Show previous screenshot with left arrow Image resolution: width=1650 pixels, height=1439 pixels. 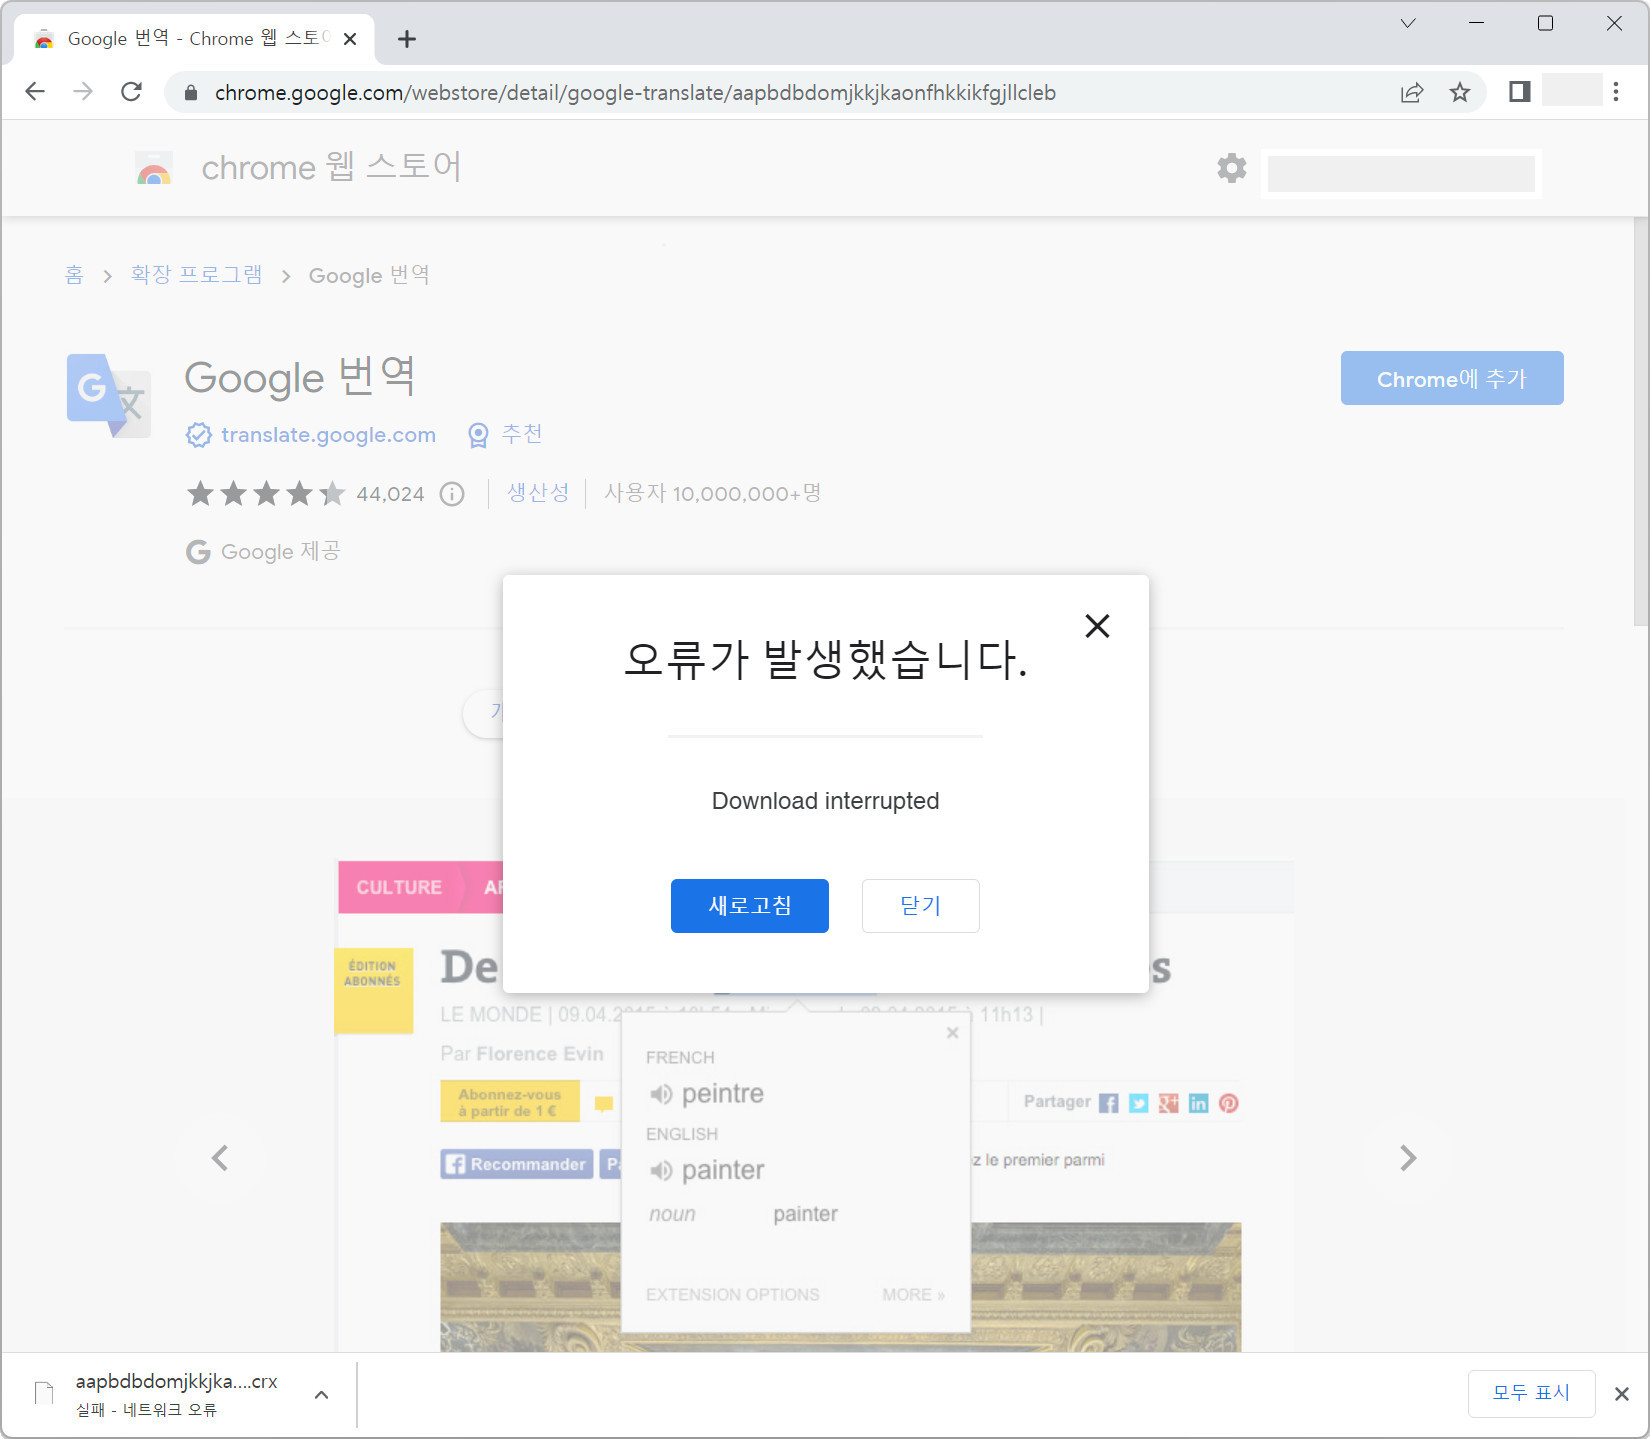click(x=220, y=1158)
